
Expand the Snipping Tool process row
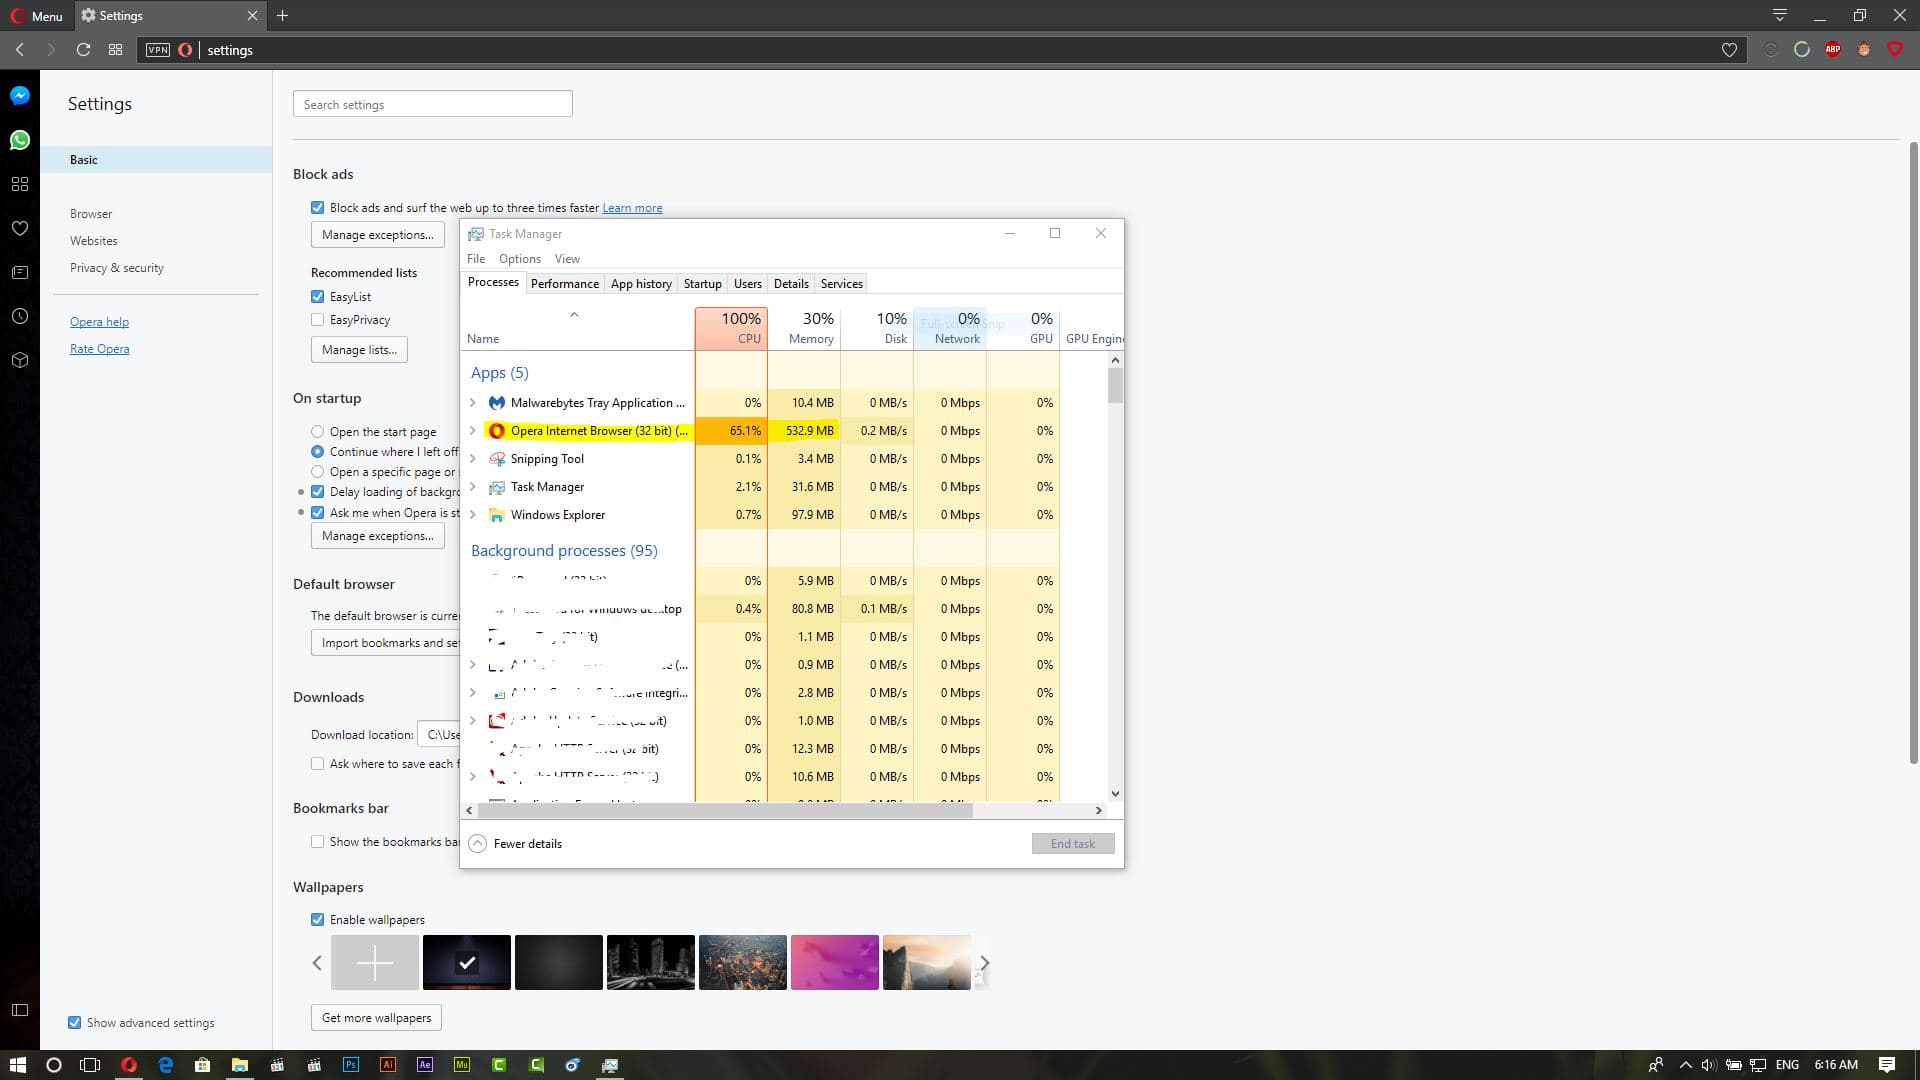tap(473, 459)
